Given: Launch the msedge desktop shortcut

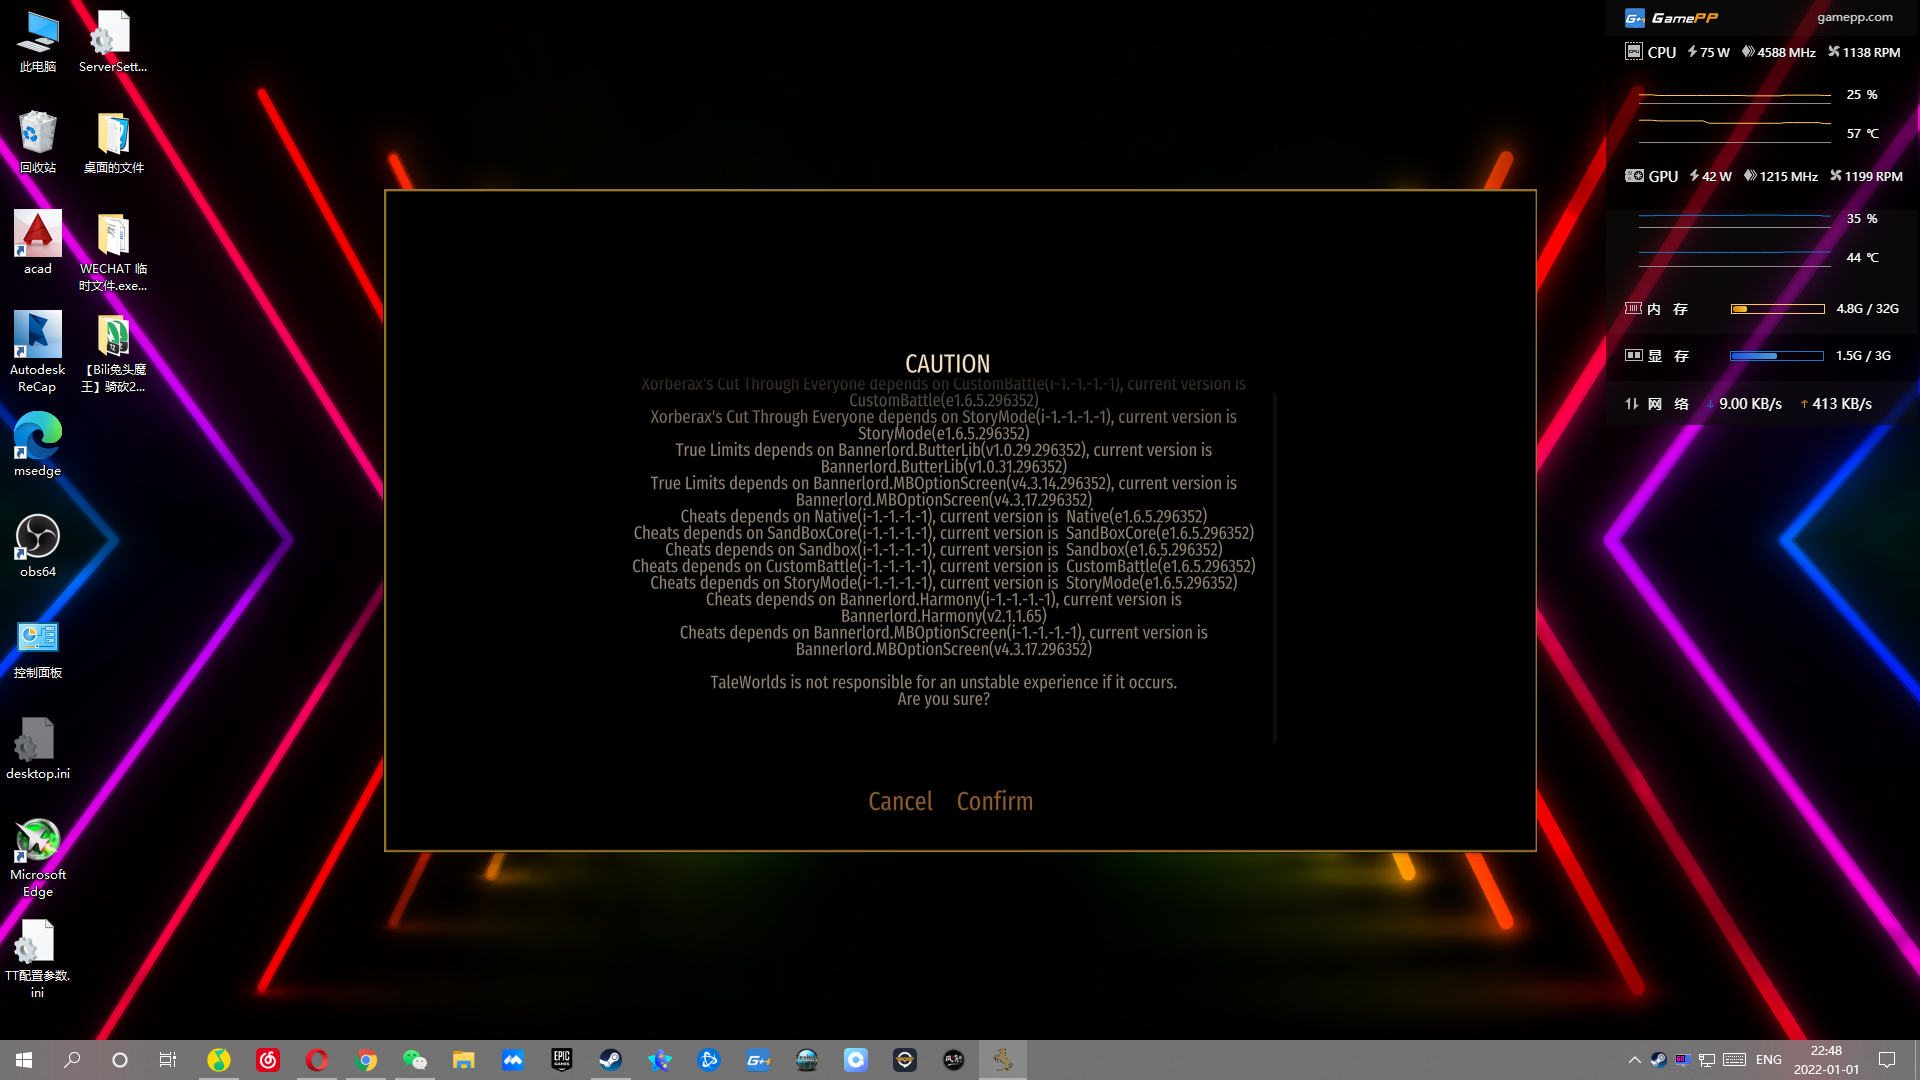Looking at the screenshot, I should point(38,445).
